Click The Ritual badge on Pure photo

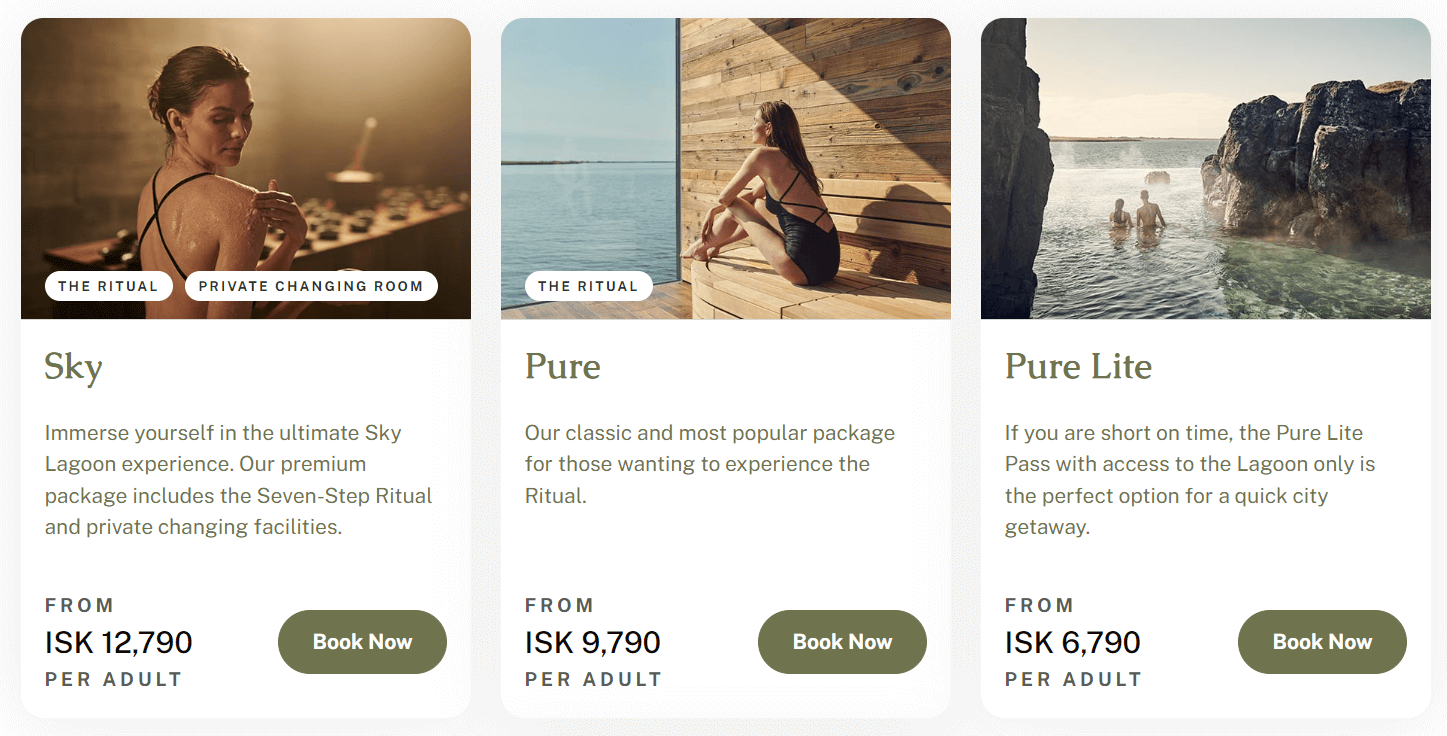(x=588, y=286)
